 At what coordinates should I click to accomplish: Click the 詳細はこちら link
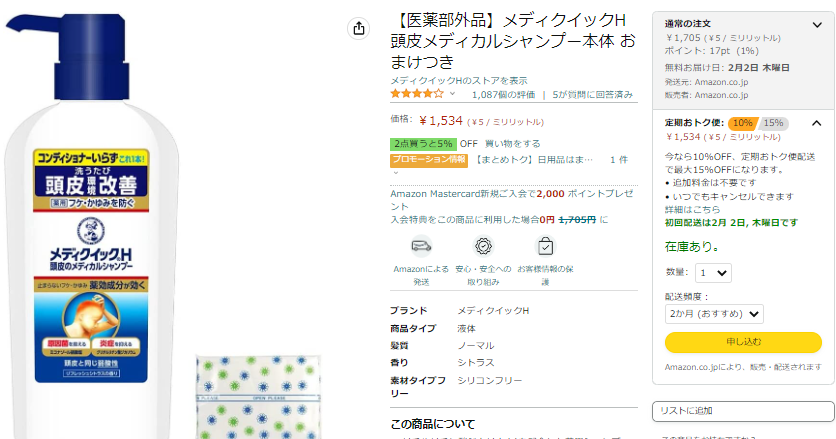tap(692, 209)
